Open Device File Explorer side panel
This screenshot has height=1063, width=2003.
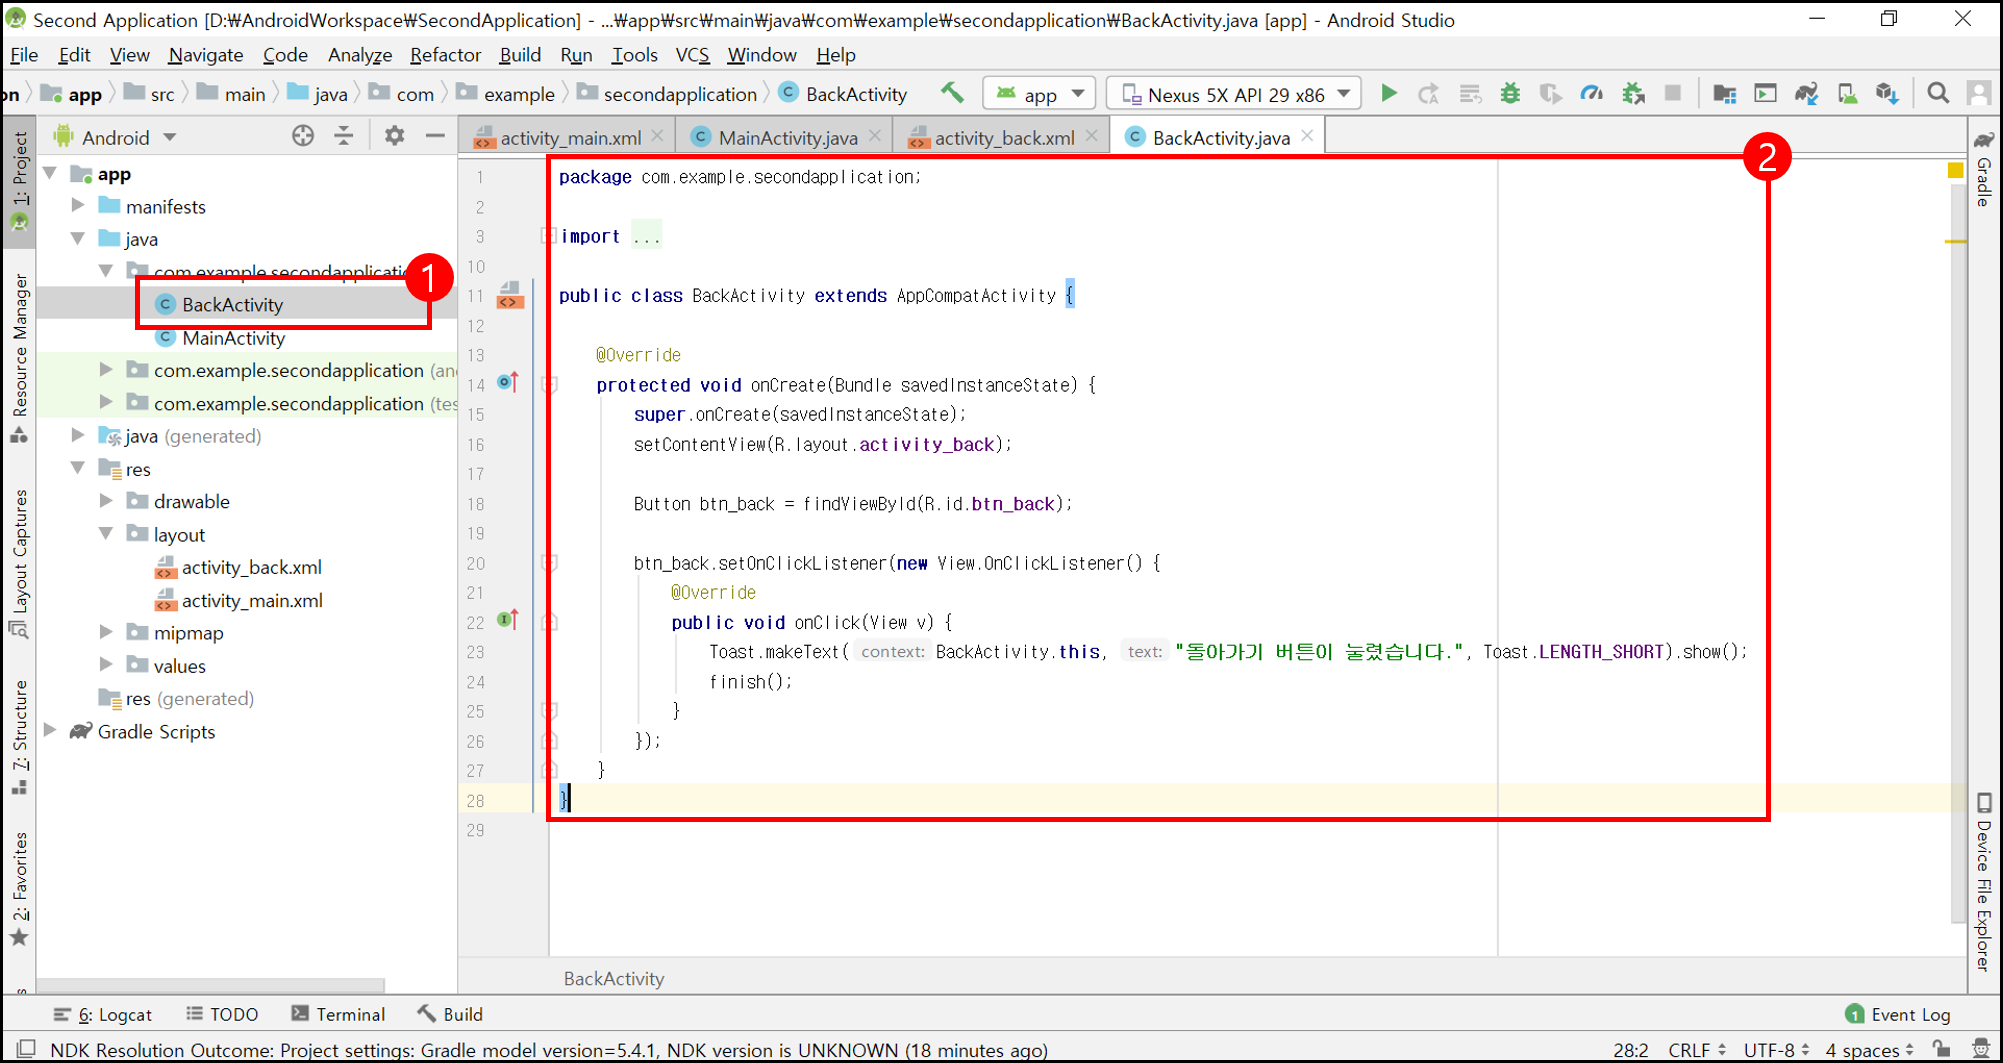1984,882
